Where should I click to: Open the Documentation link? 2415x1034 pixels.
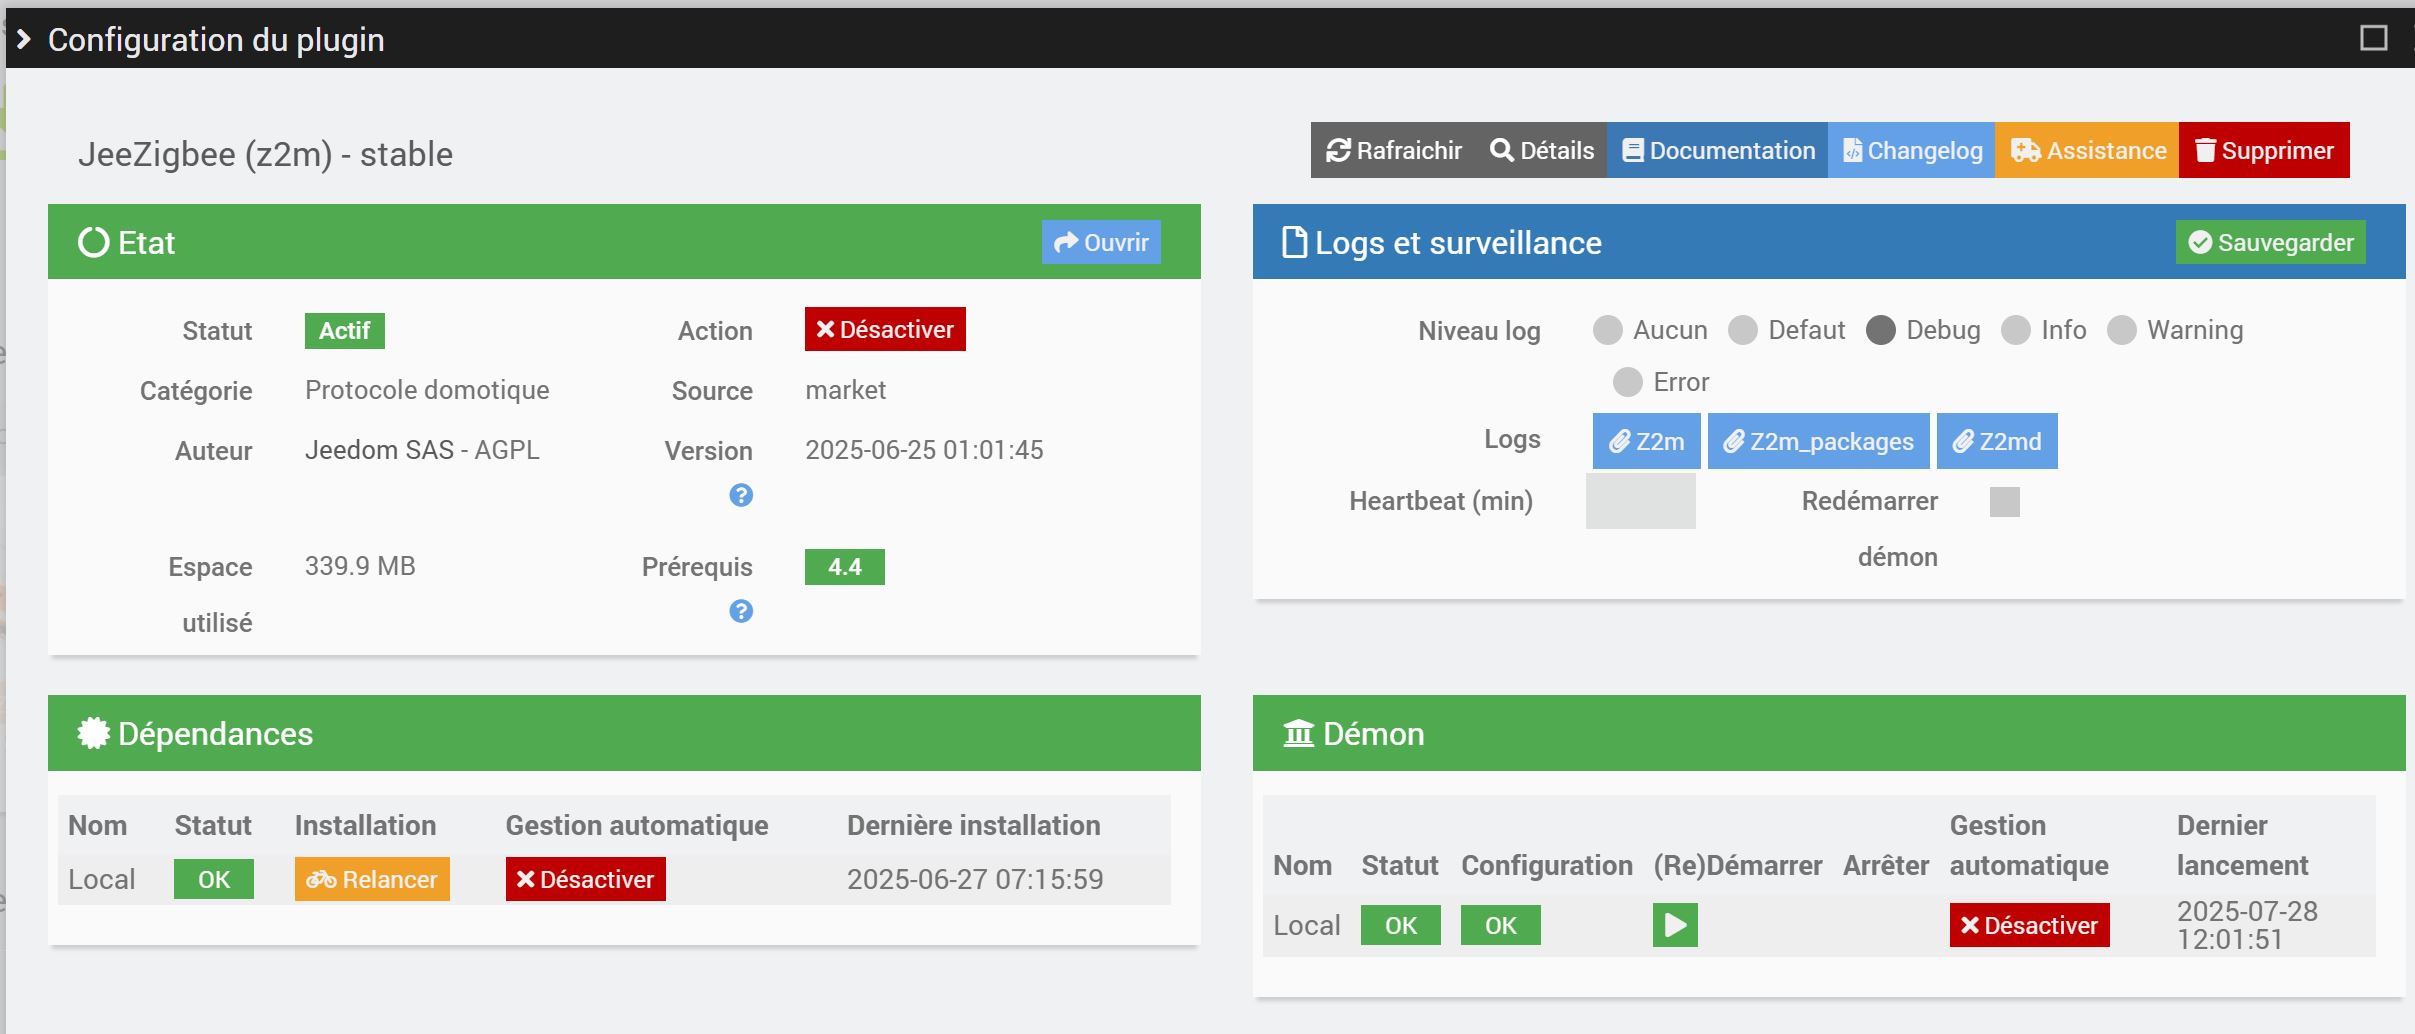(x=1717, y=150)
